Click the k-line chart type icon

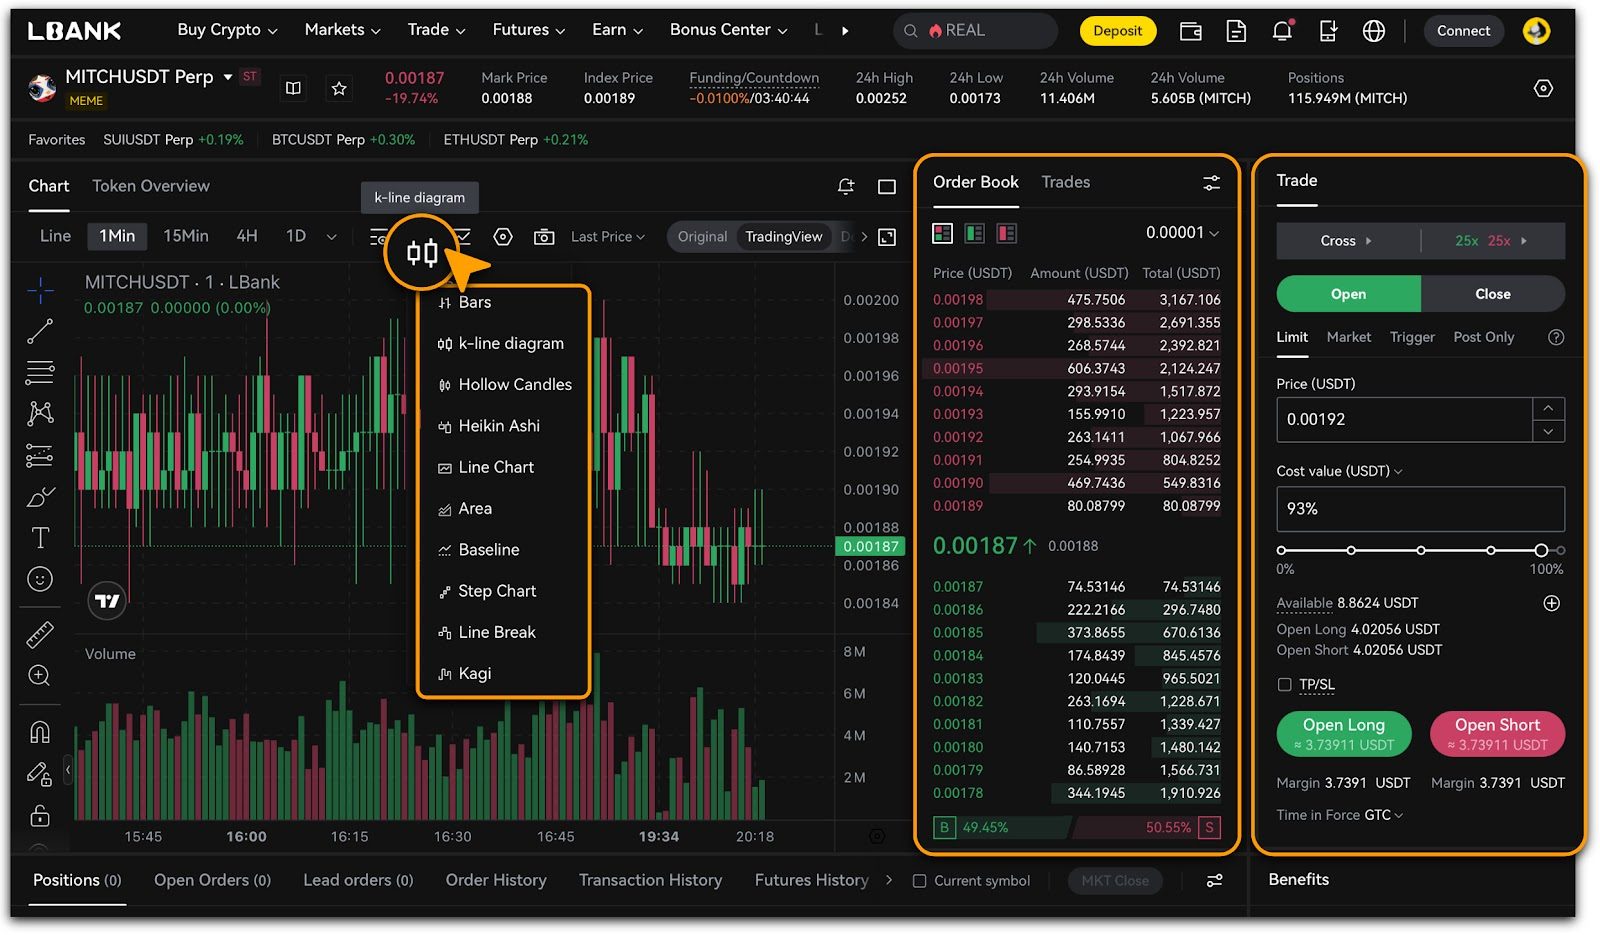422,252
